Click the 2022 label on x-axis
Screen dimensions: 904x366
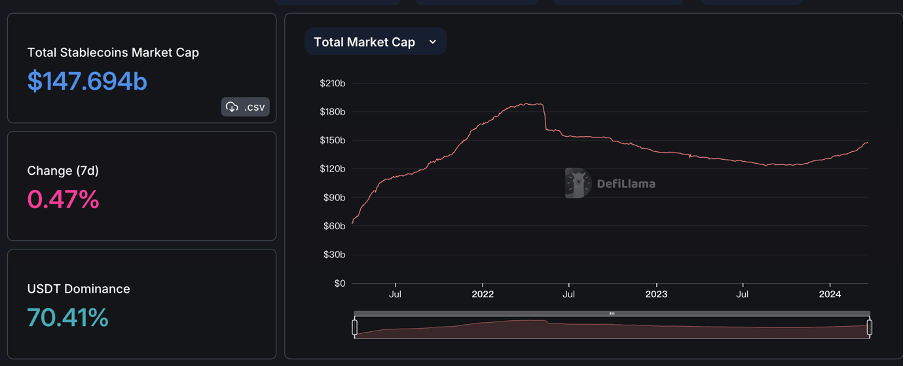pos(483,294)
